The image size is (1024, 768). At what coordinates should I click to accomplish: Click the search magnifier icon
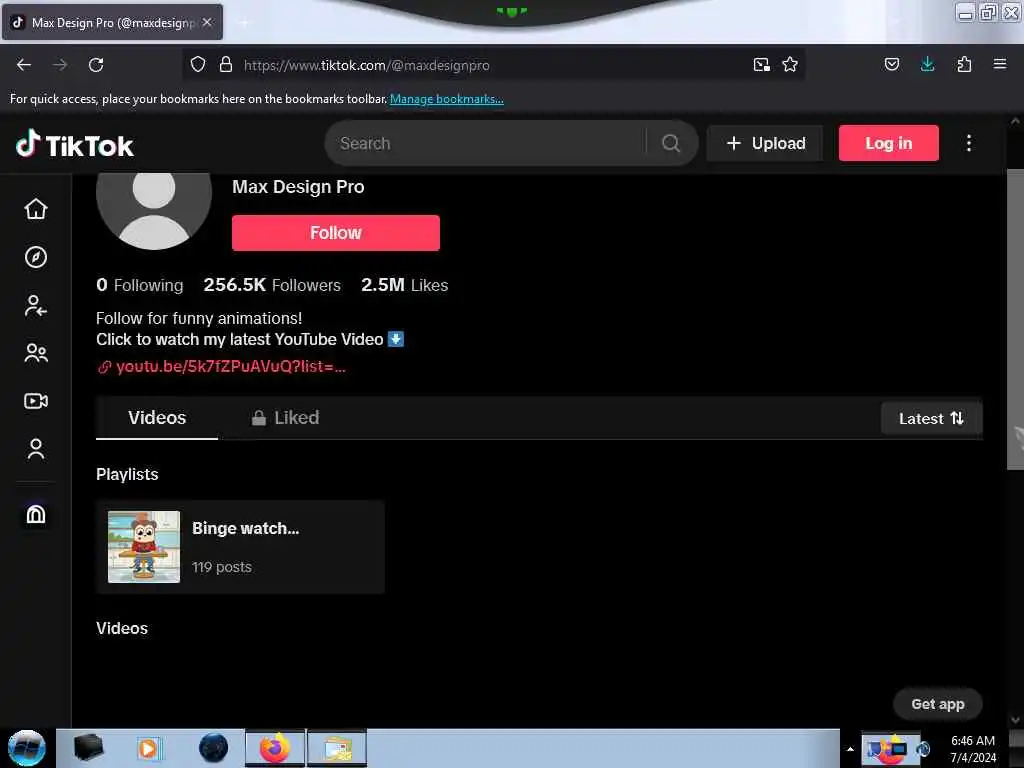coord(671,143)
